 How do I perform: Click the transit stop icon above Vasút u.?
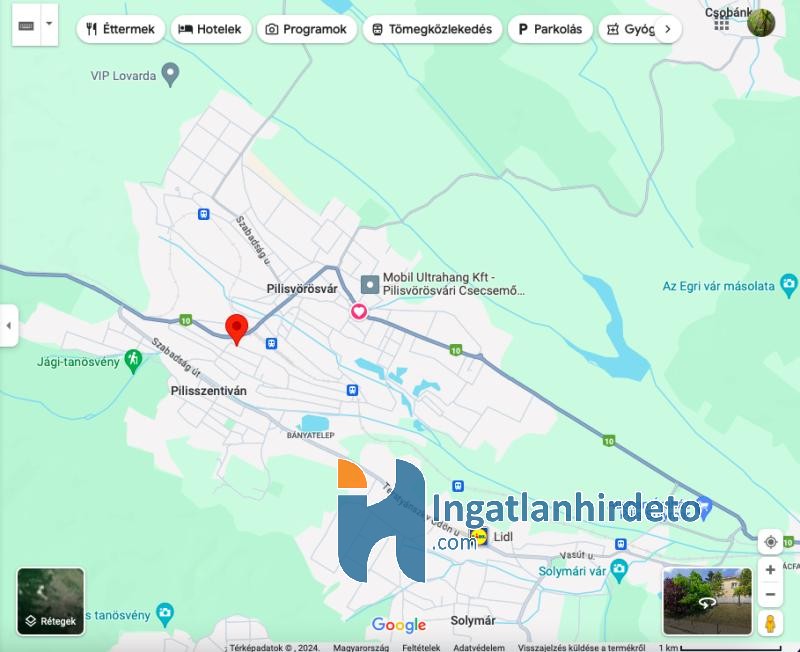[620, 544]
